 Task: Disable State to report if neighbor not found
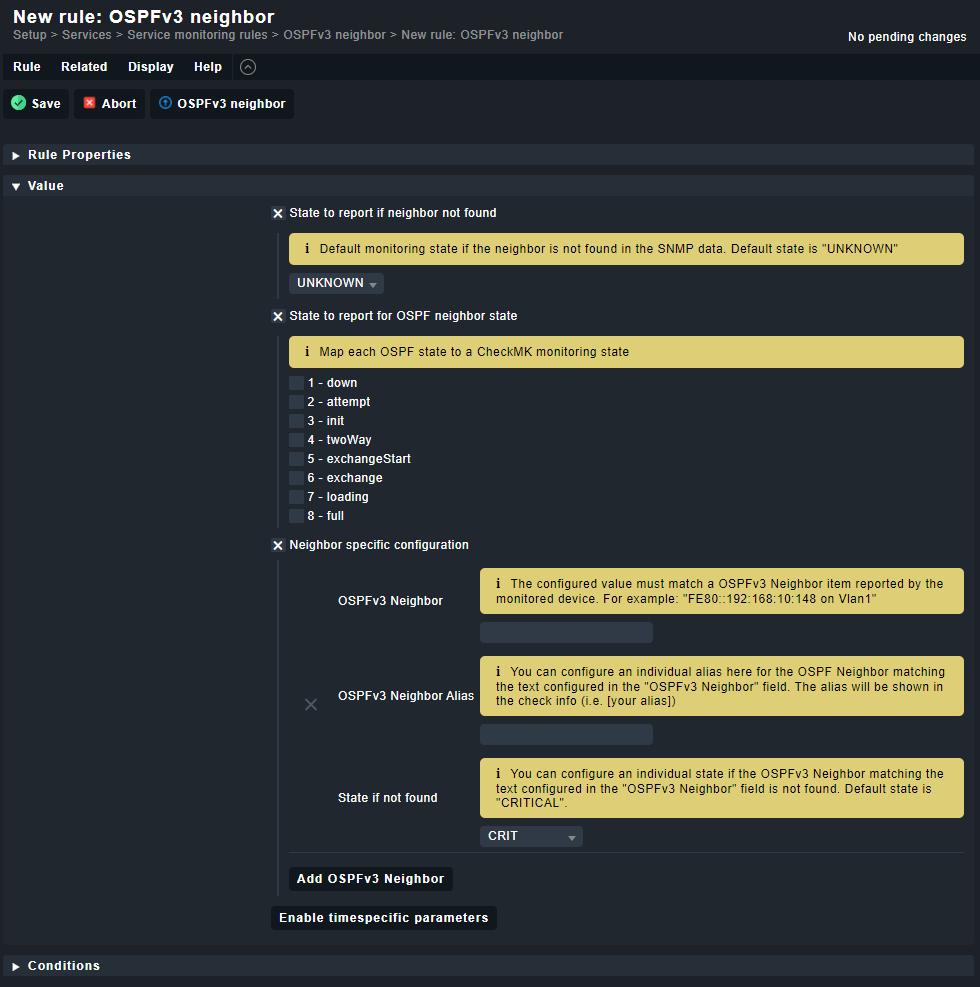pos(278,213)
